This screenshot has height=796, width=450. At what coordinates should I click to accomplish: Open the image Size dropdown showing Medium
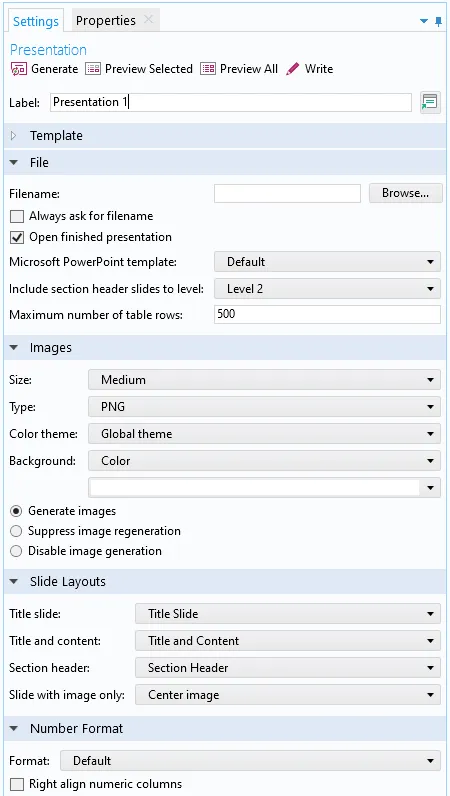pos(264,380)
